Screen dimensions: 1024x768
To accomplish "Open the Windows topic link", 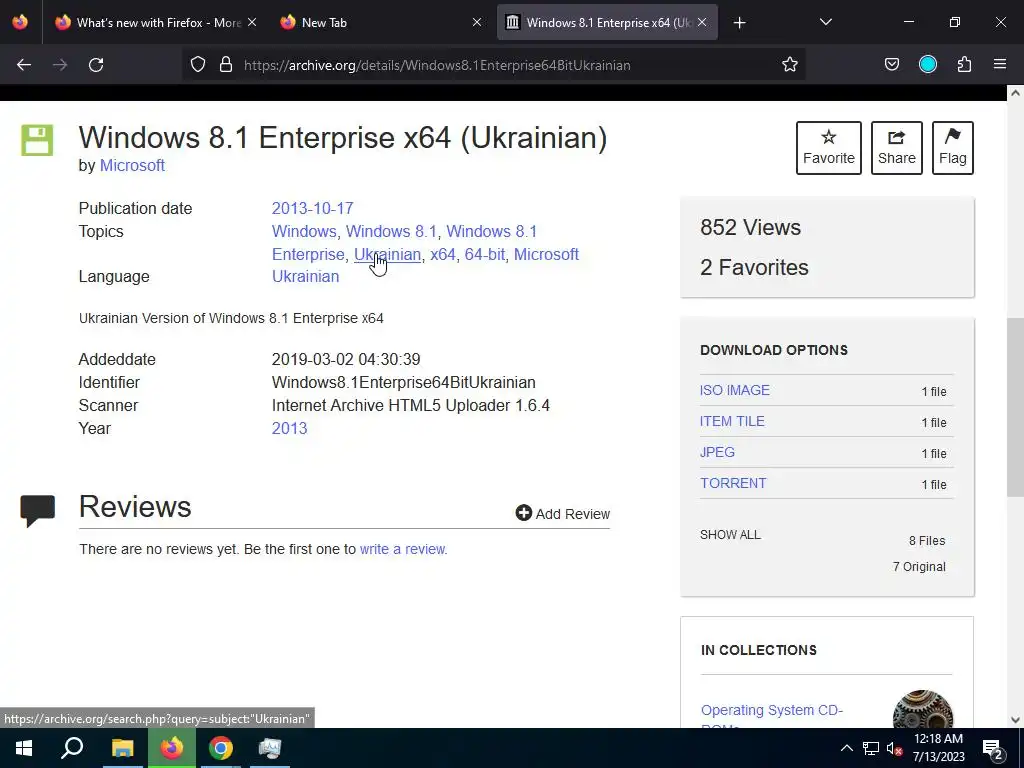I will 304,231.
